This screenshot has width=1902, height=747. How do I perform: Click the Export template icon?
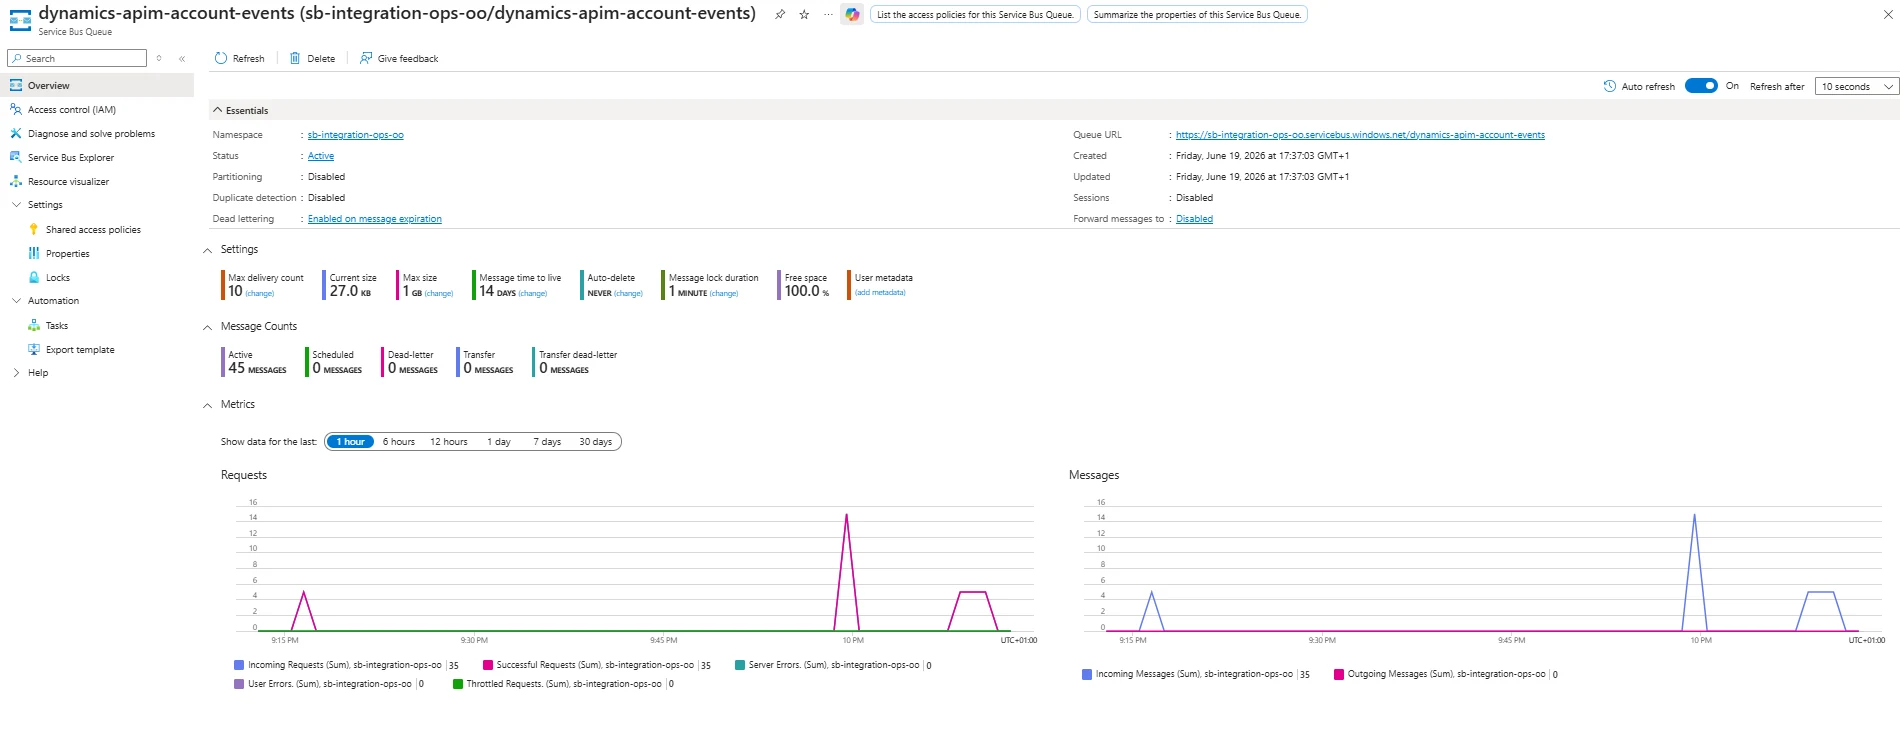coord(34,349)
